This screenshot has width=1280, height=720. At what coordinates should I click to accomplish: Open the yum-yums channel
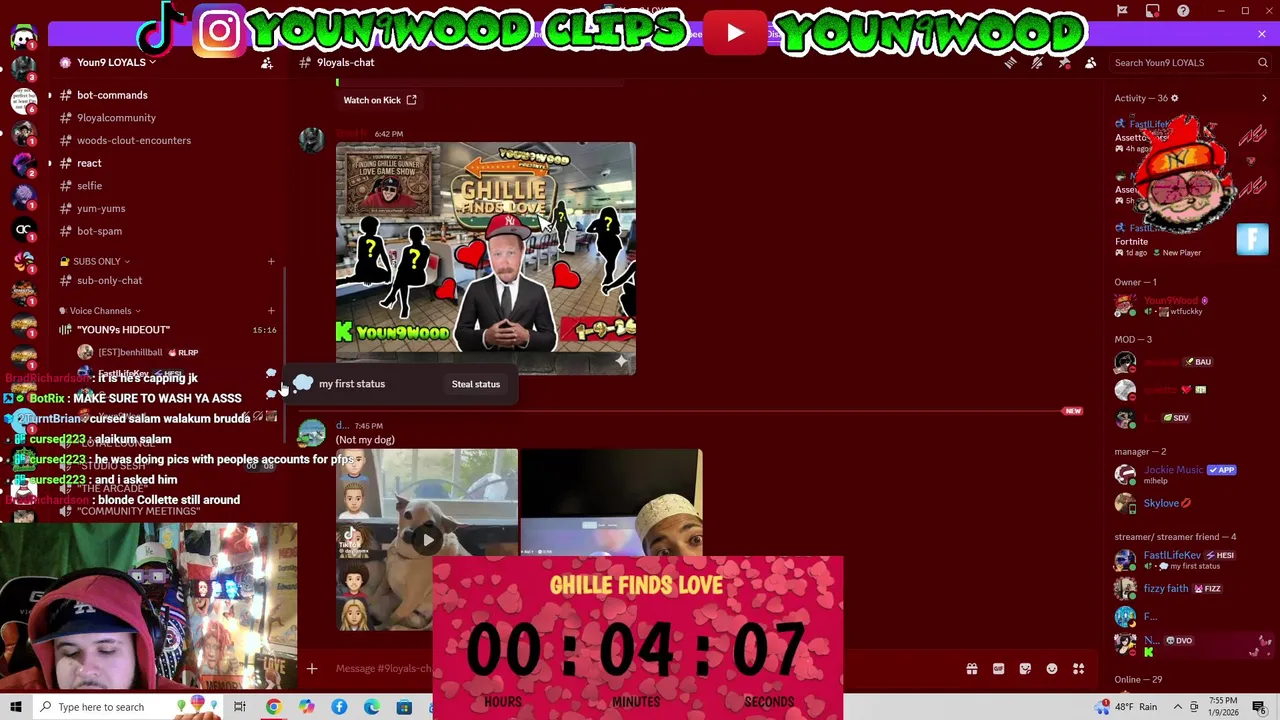101,208
